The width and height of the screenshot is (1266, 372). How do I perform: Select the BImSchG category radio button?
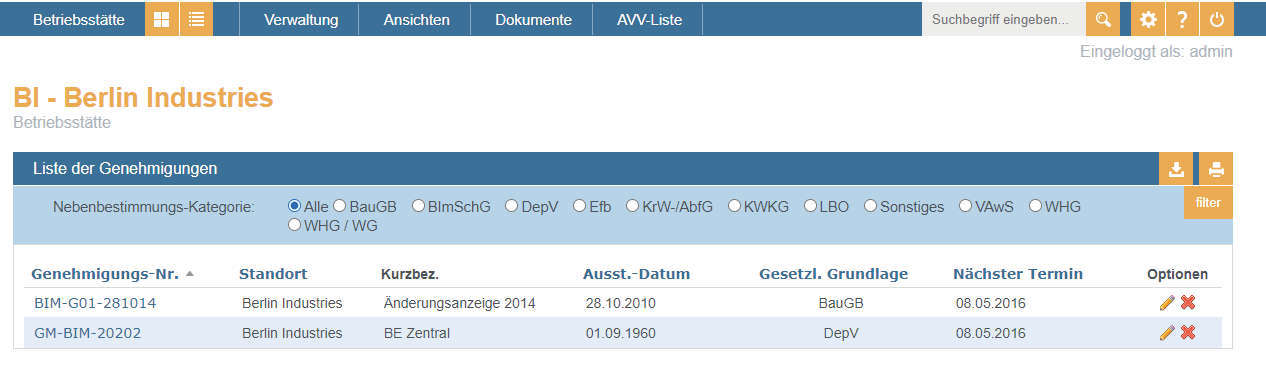coord(418,206)
